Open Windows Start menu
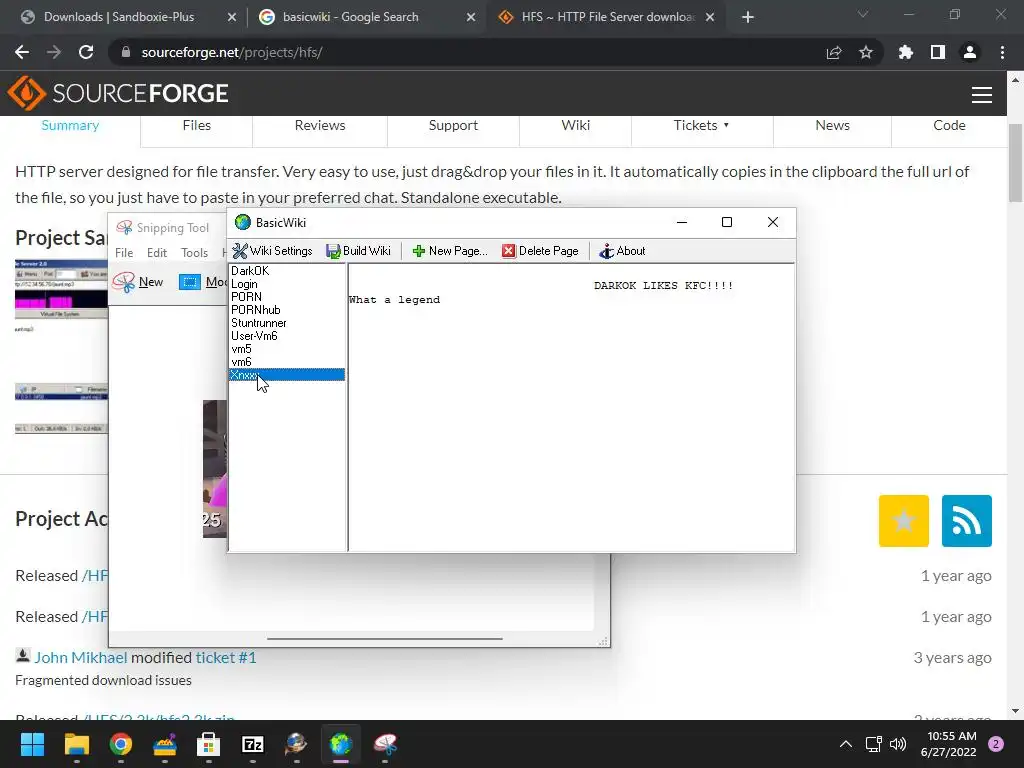1024x768 pixels. (32, 744)
